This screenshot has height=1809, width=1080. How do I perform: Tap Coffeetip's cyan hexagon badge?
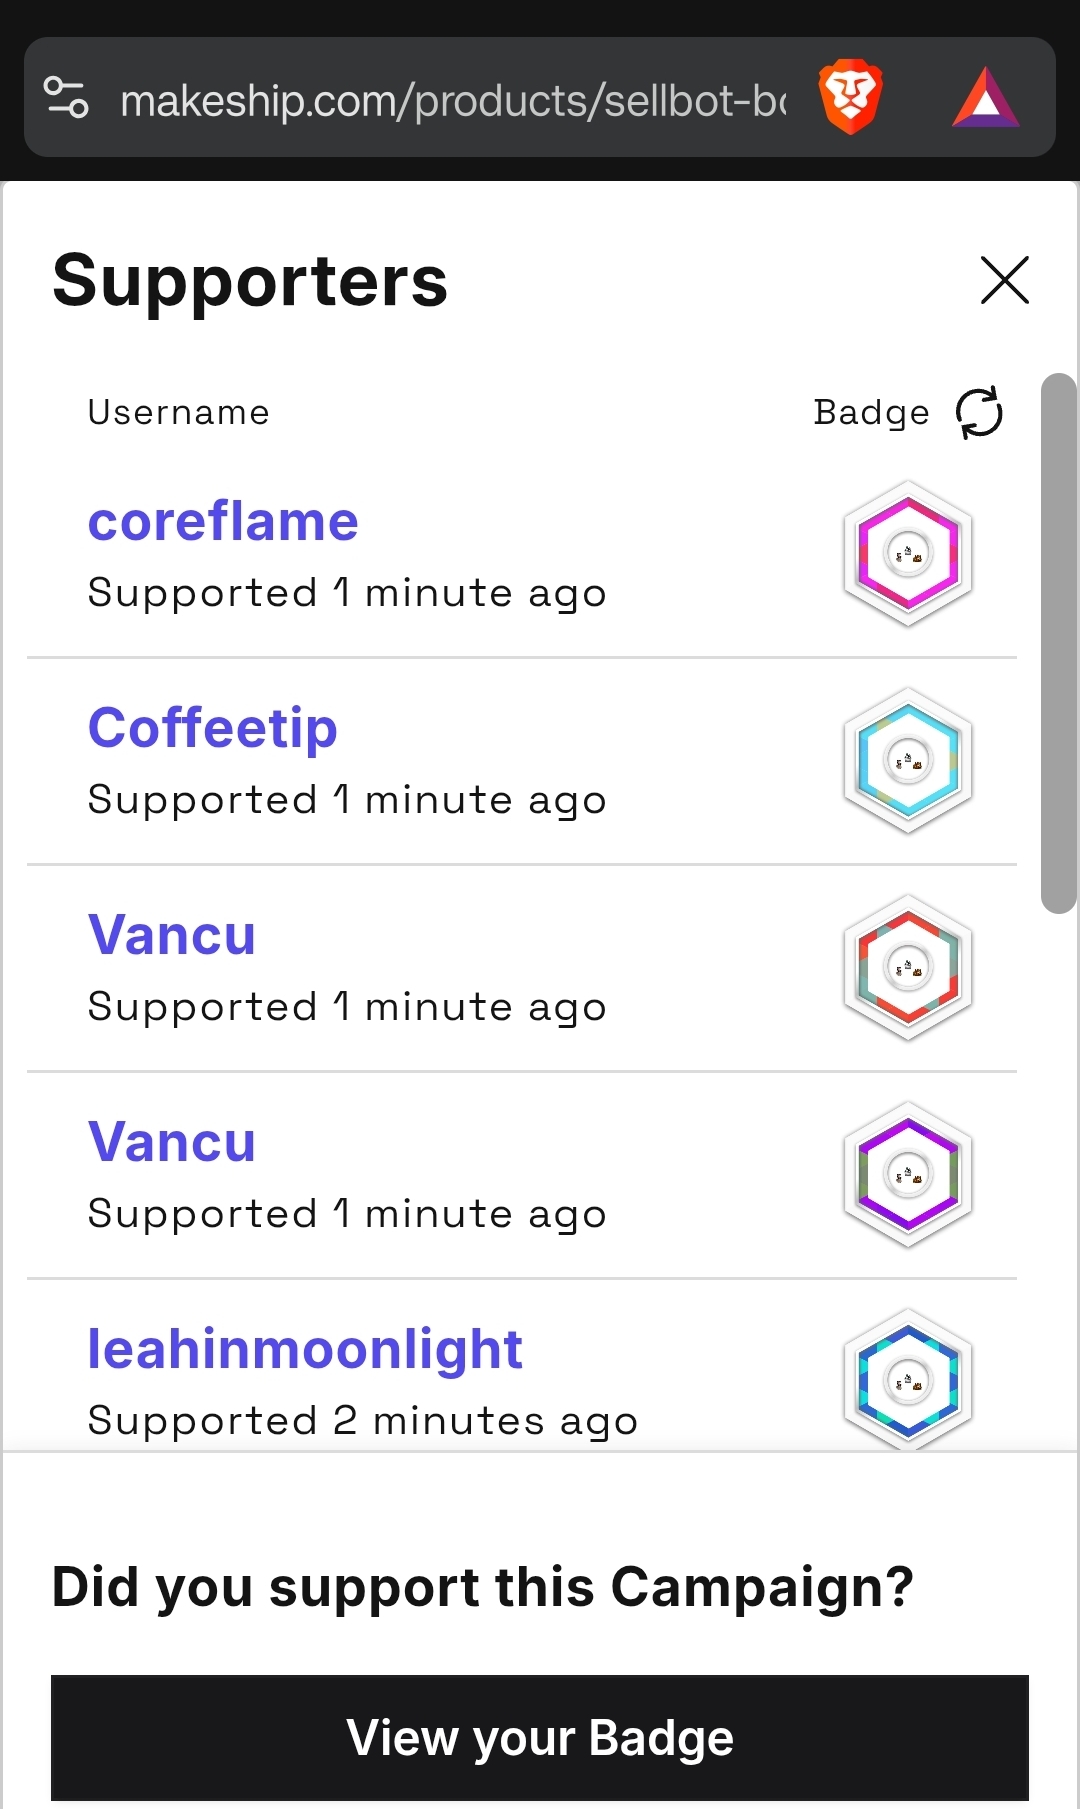tap(908, 760)
